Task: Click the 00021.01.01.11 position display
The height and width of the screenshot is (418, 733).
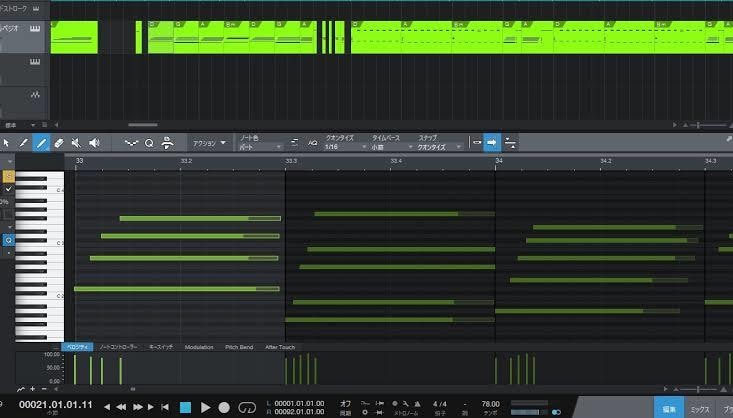Action: pos(56,405)
